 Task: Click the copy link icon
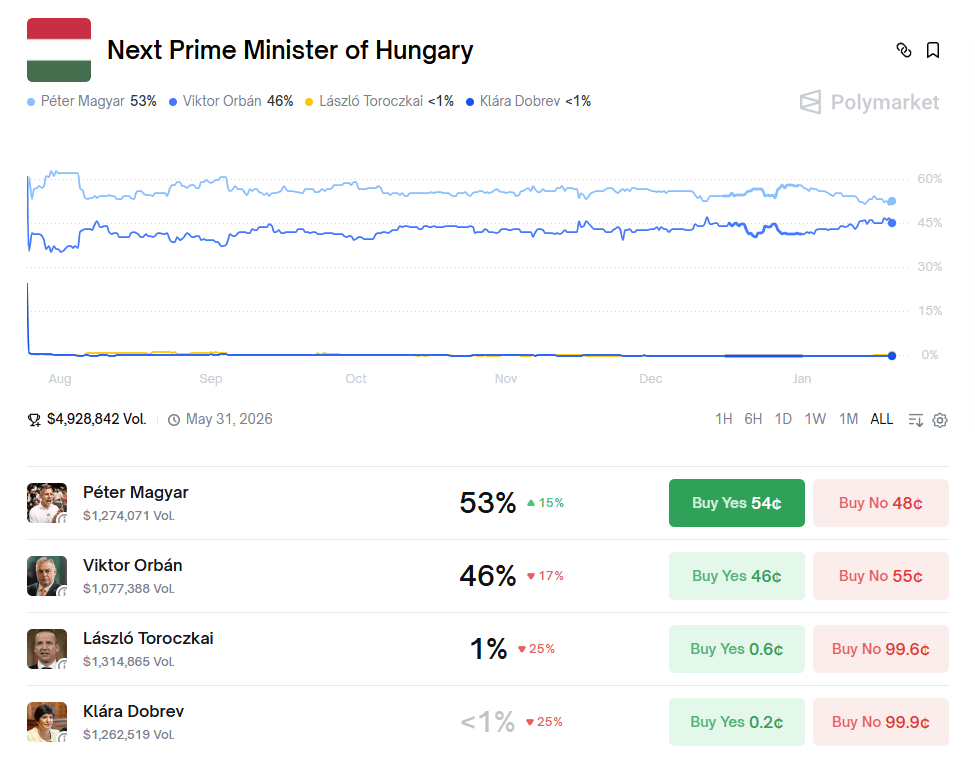coord(904,50)
